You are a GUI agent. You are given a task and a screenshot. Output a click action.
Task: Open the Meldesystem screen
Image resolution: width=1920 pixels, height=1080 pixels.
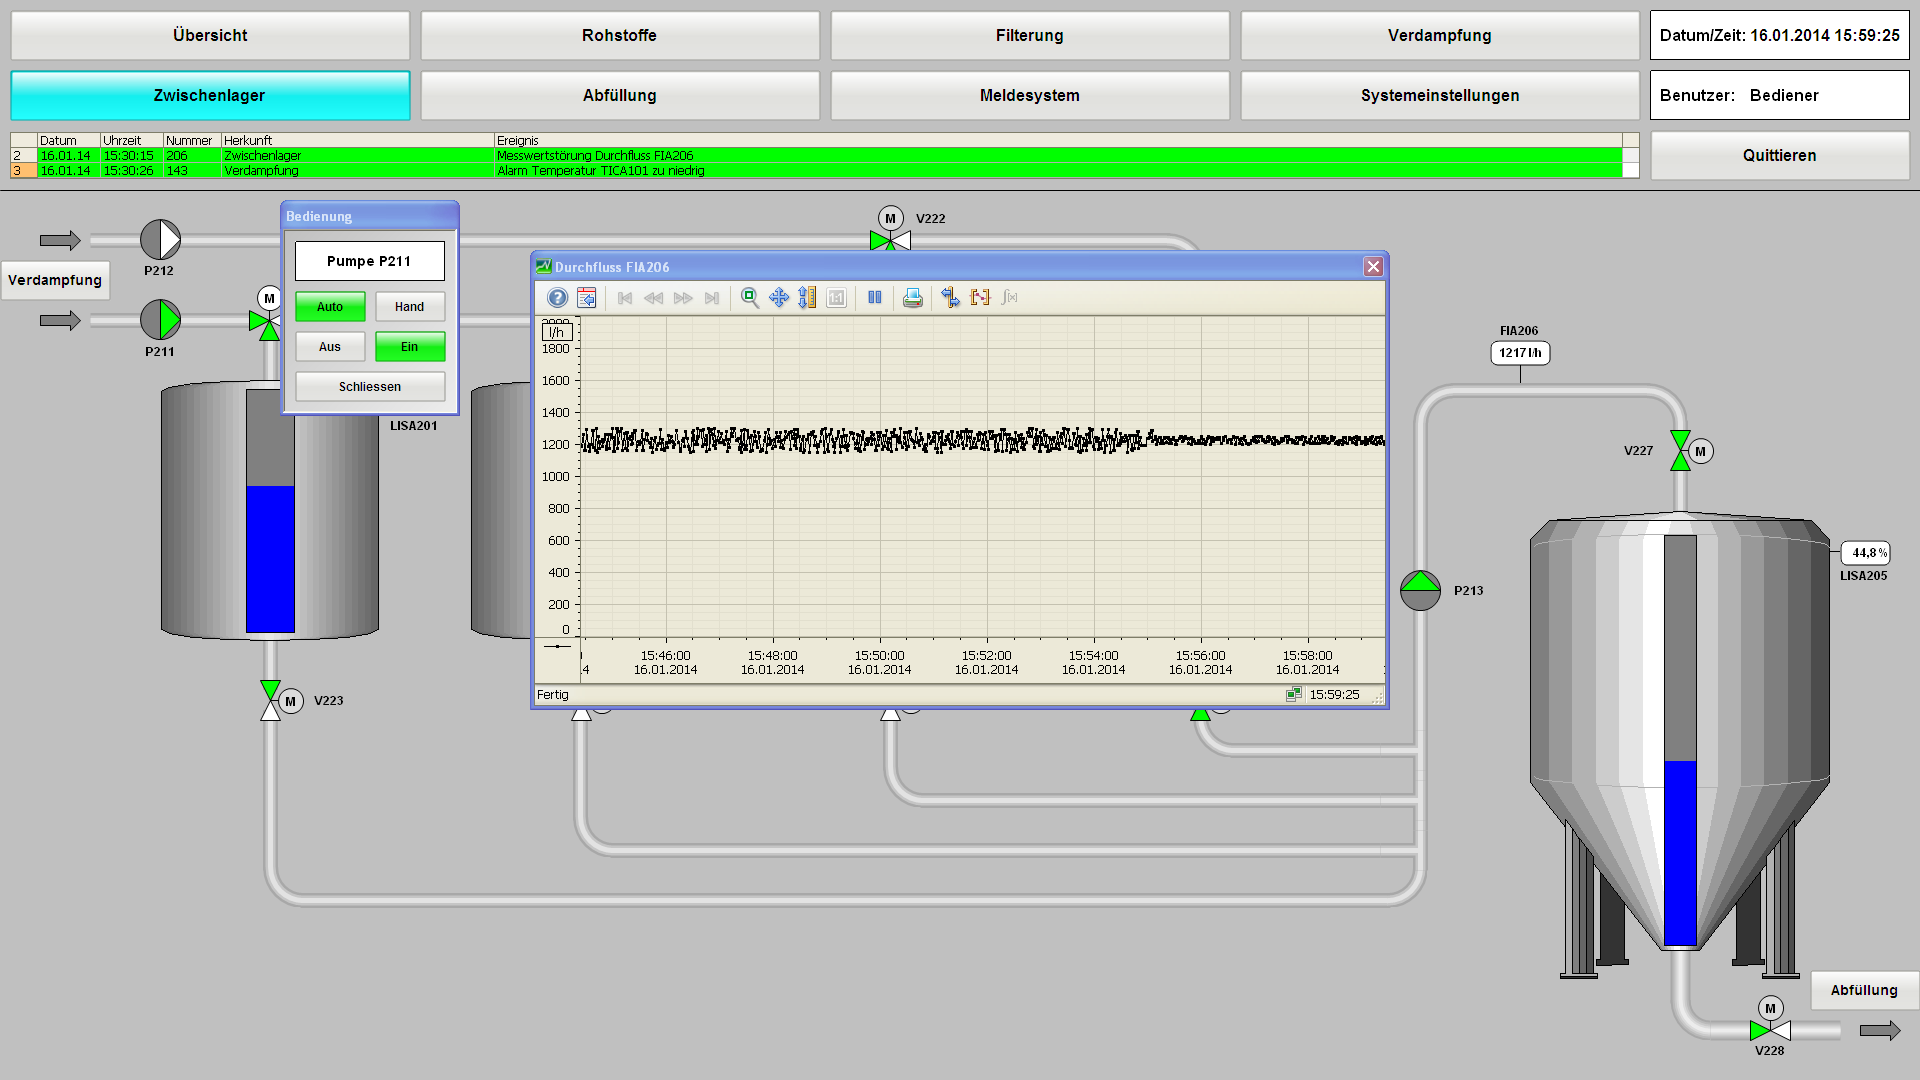point(1029,96)
